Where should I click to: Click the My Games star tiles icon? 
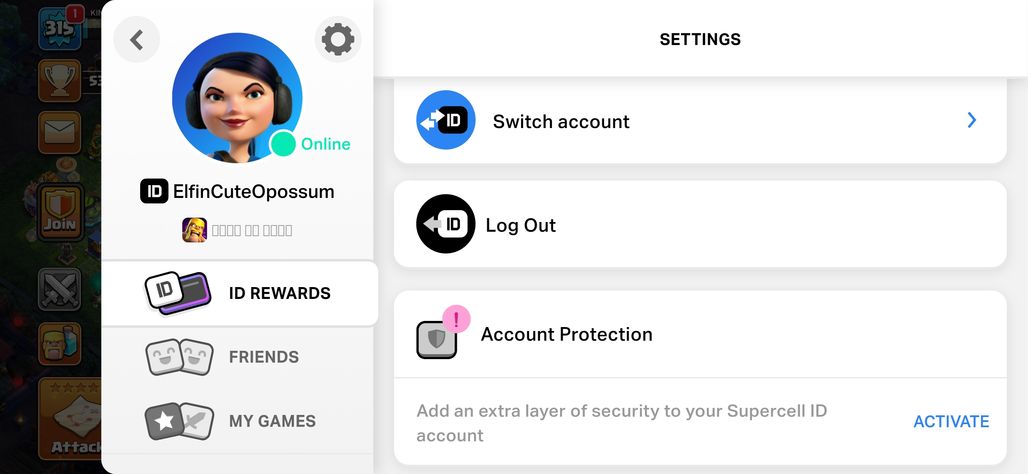pos(179,421)
